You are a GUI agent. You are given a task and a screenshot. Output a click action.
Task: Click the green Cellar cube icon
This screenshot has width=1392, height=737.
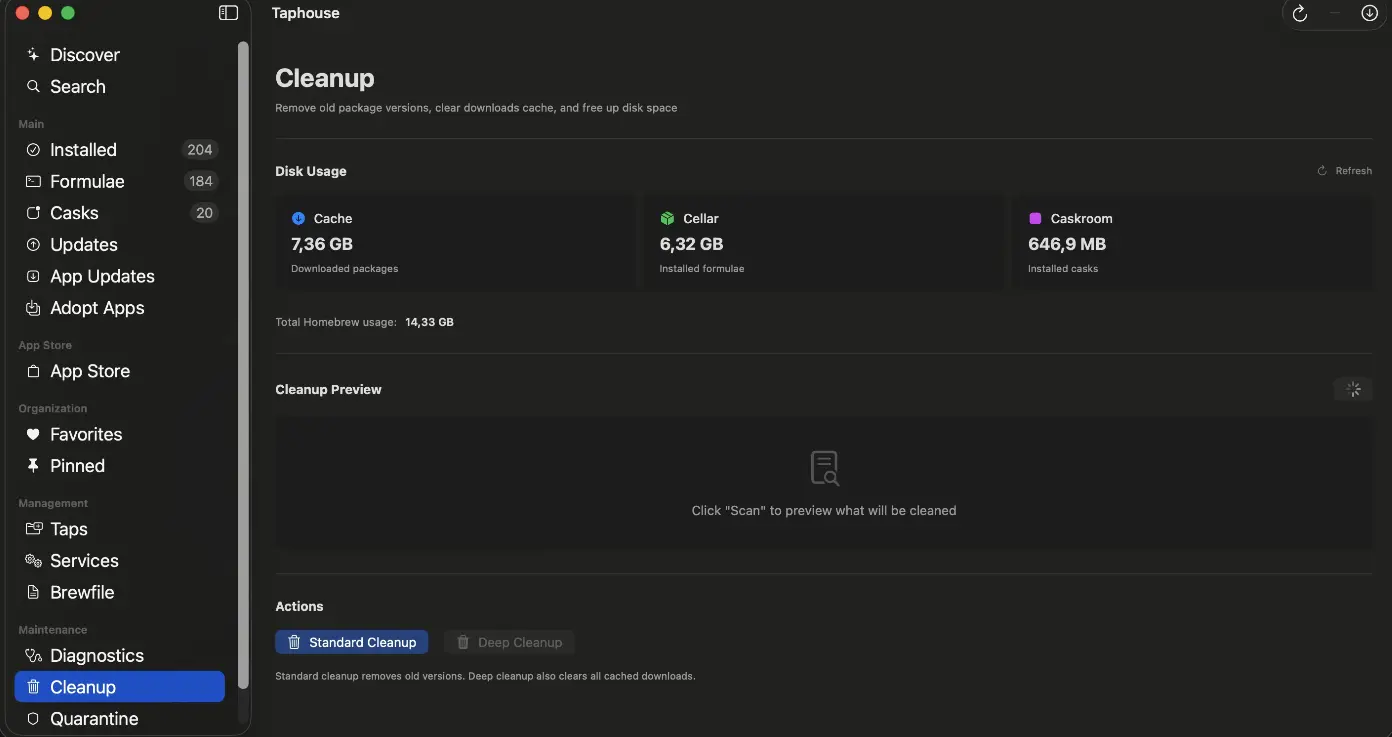click(x=667, y=218)
